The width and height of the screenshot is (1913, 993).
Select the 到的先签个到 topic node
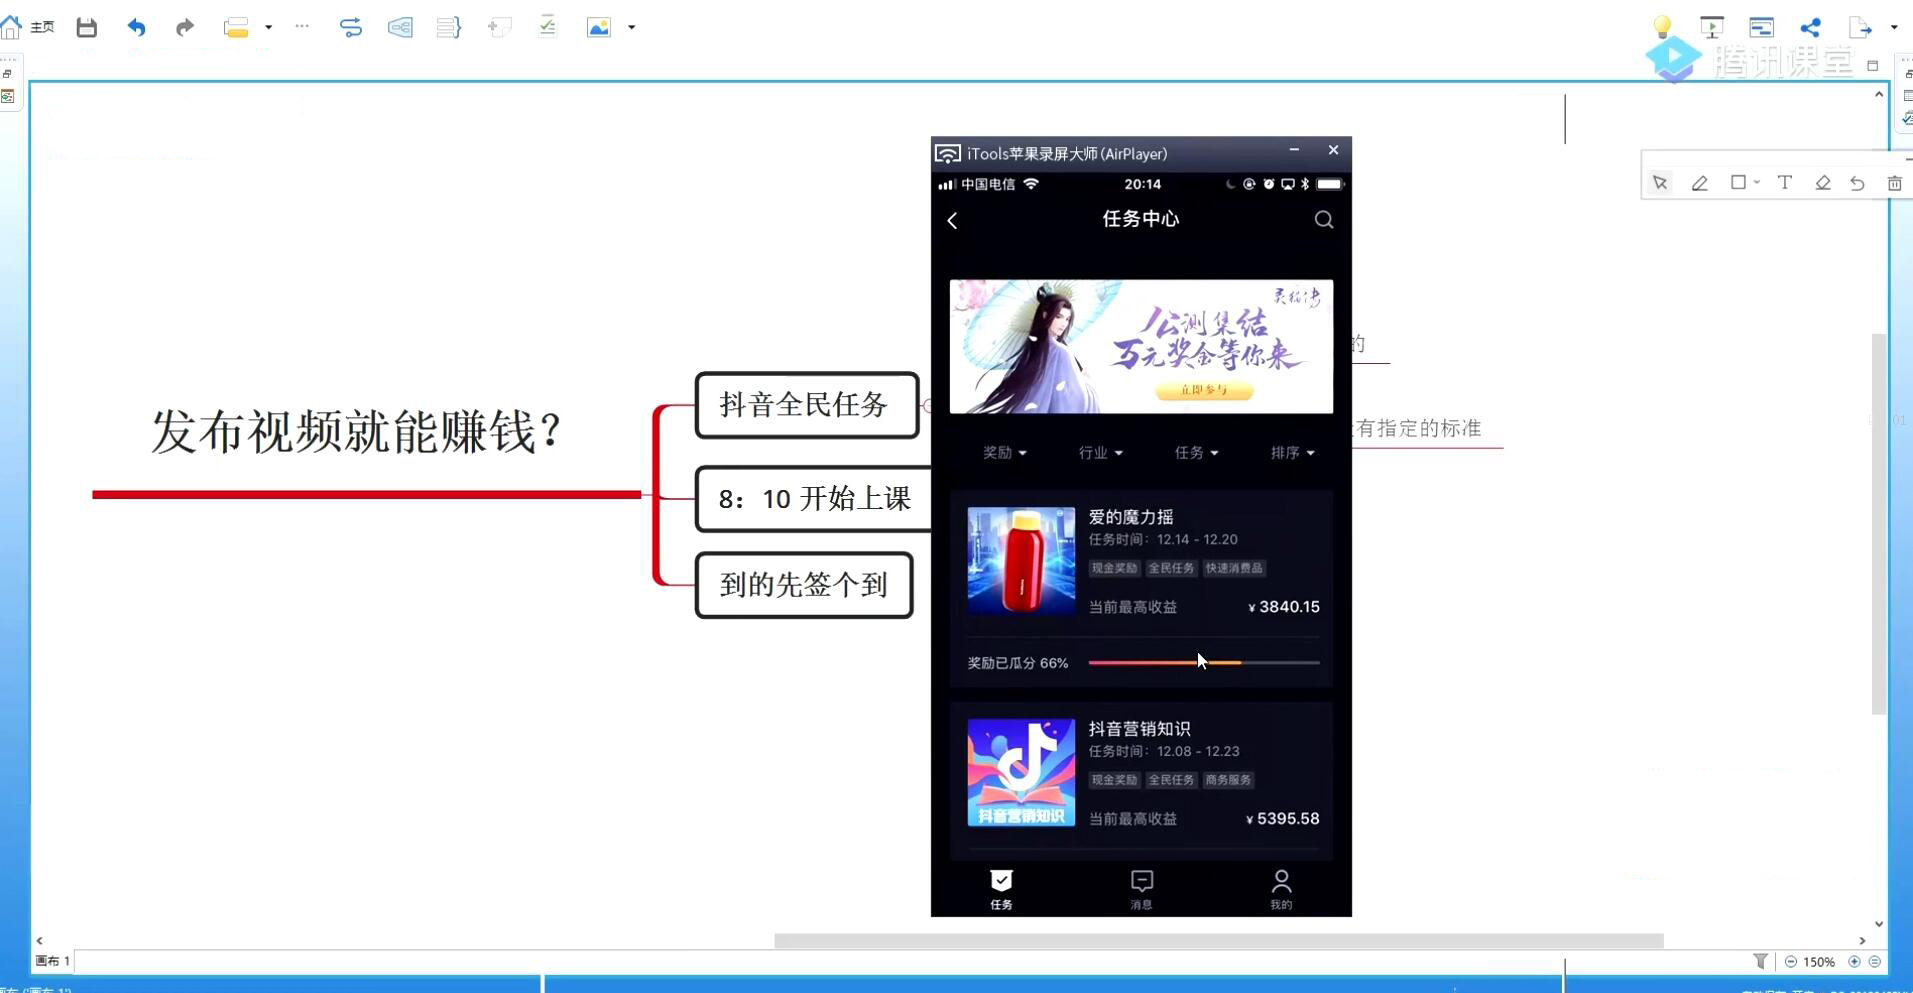tap(804, 585)
